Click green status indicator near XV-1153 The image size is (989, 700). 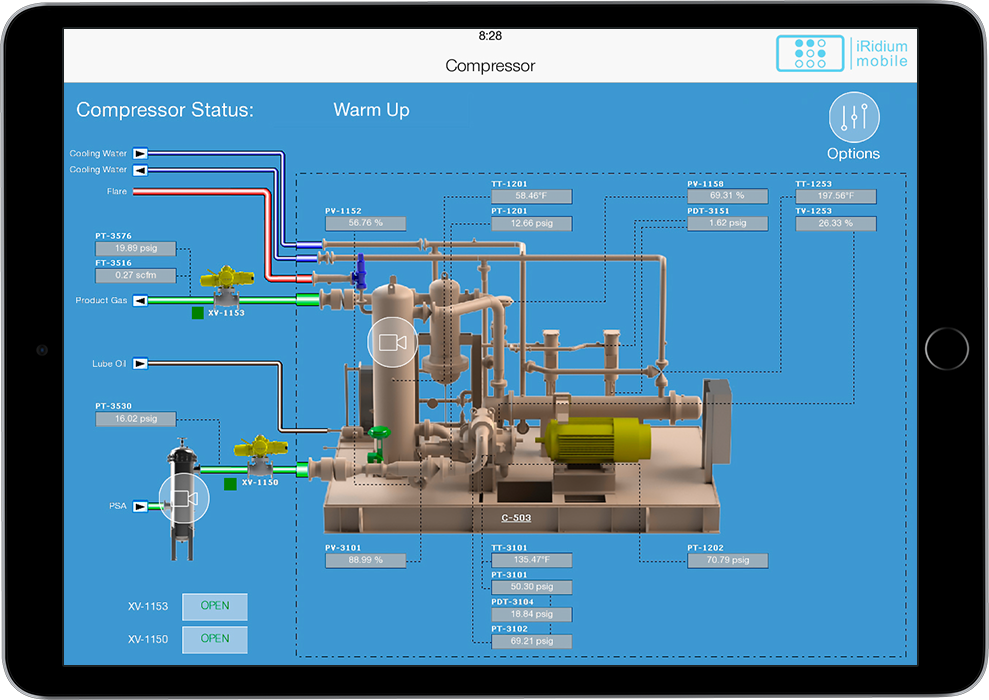point(197,313)
